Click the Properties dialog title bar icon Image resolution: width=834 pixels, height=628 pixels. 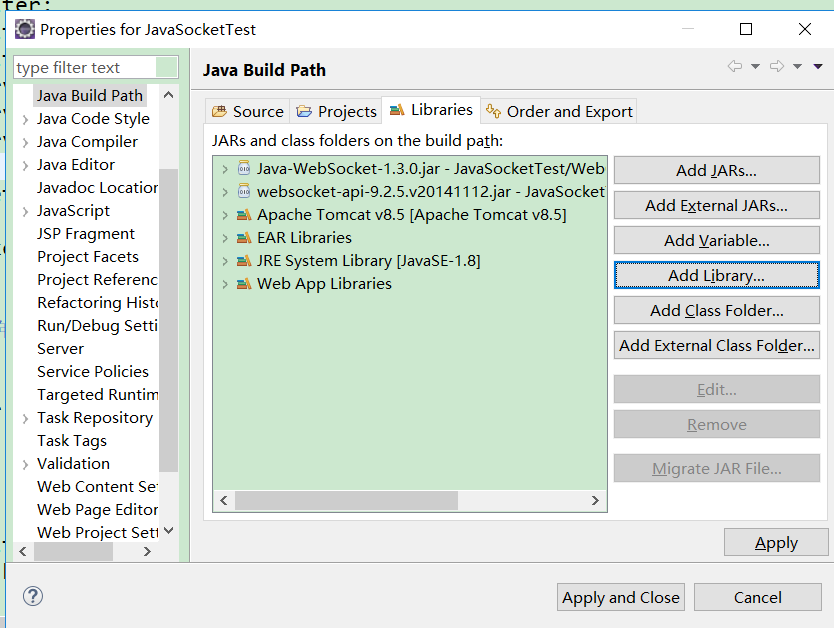point(24,29)
